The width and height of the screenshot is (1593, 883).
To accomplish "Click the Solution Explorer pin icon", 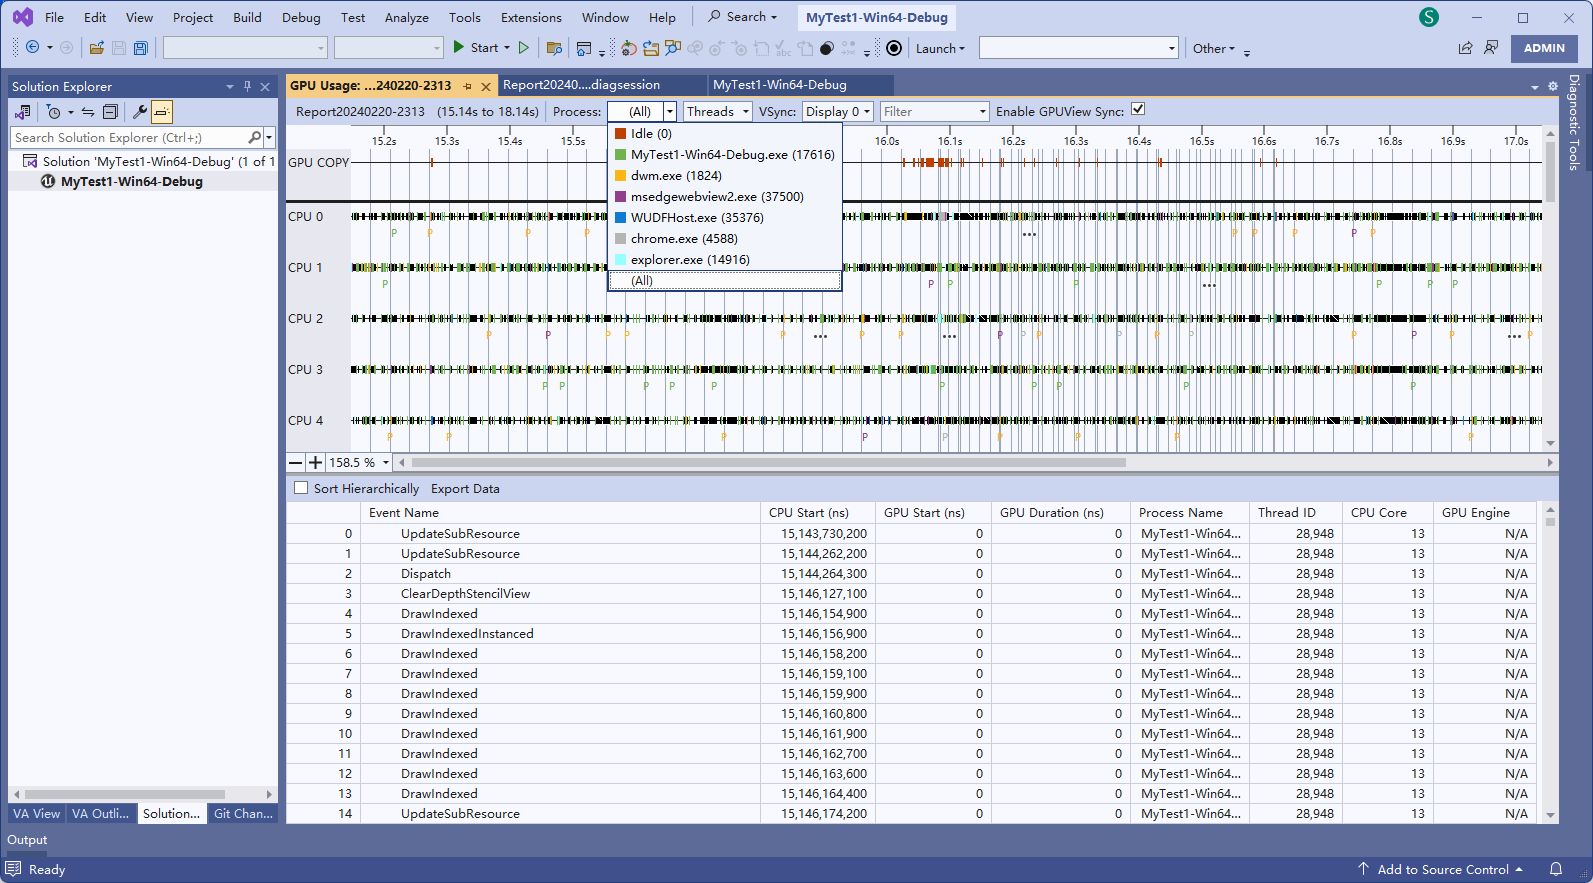I will pyautogui.click(x=247, y=86).
